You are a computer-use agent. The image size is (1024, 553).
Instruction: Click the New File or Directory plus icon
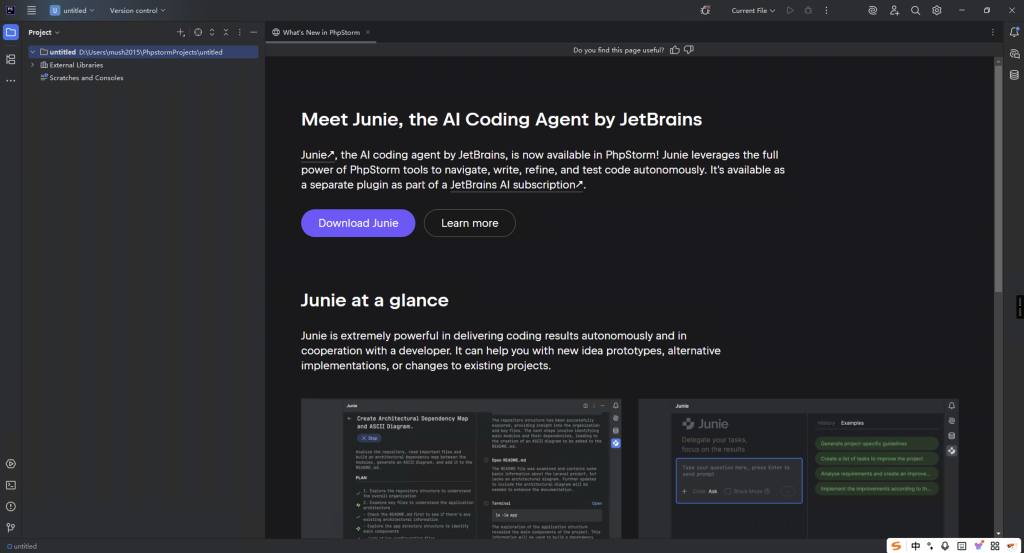(x=181, y=32)
